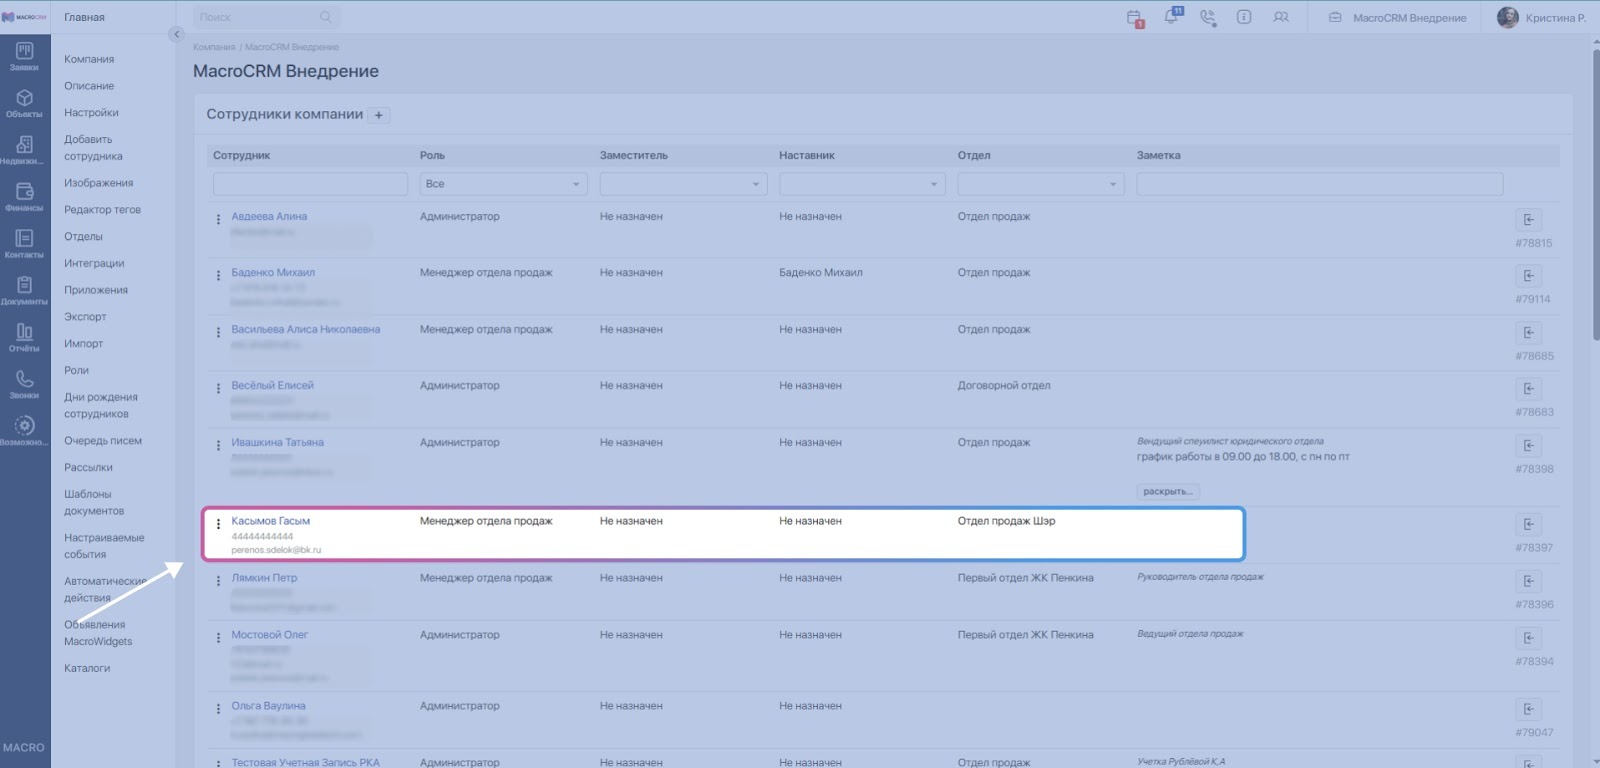The image size is (1600, 768).
Task: Open the Контакты sidebar icon
Action: tap(24, 243)
